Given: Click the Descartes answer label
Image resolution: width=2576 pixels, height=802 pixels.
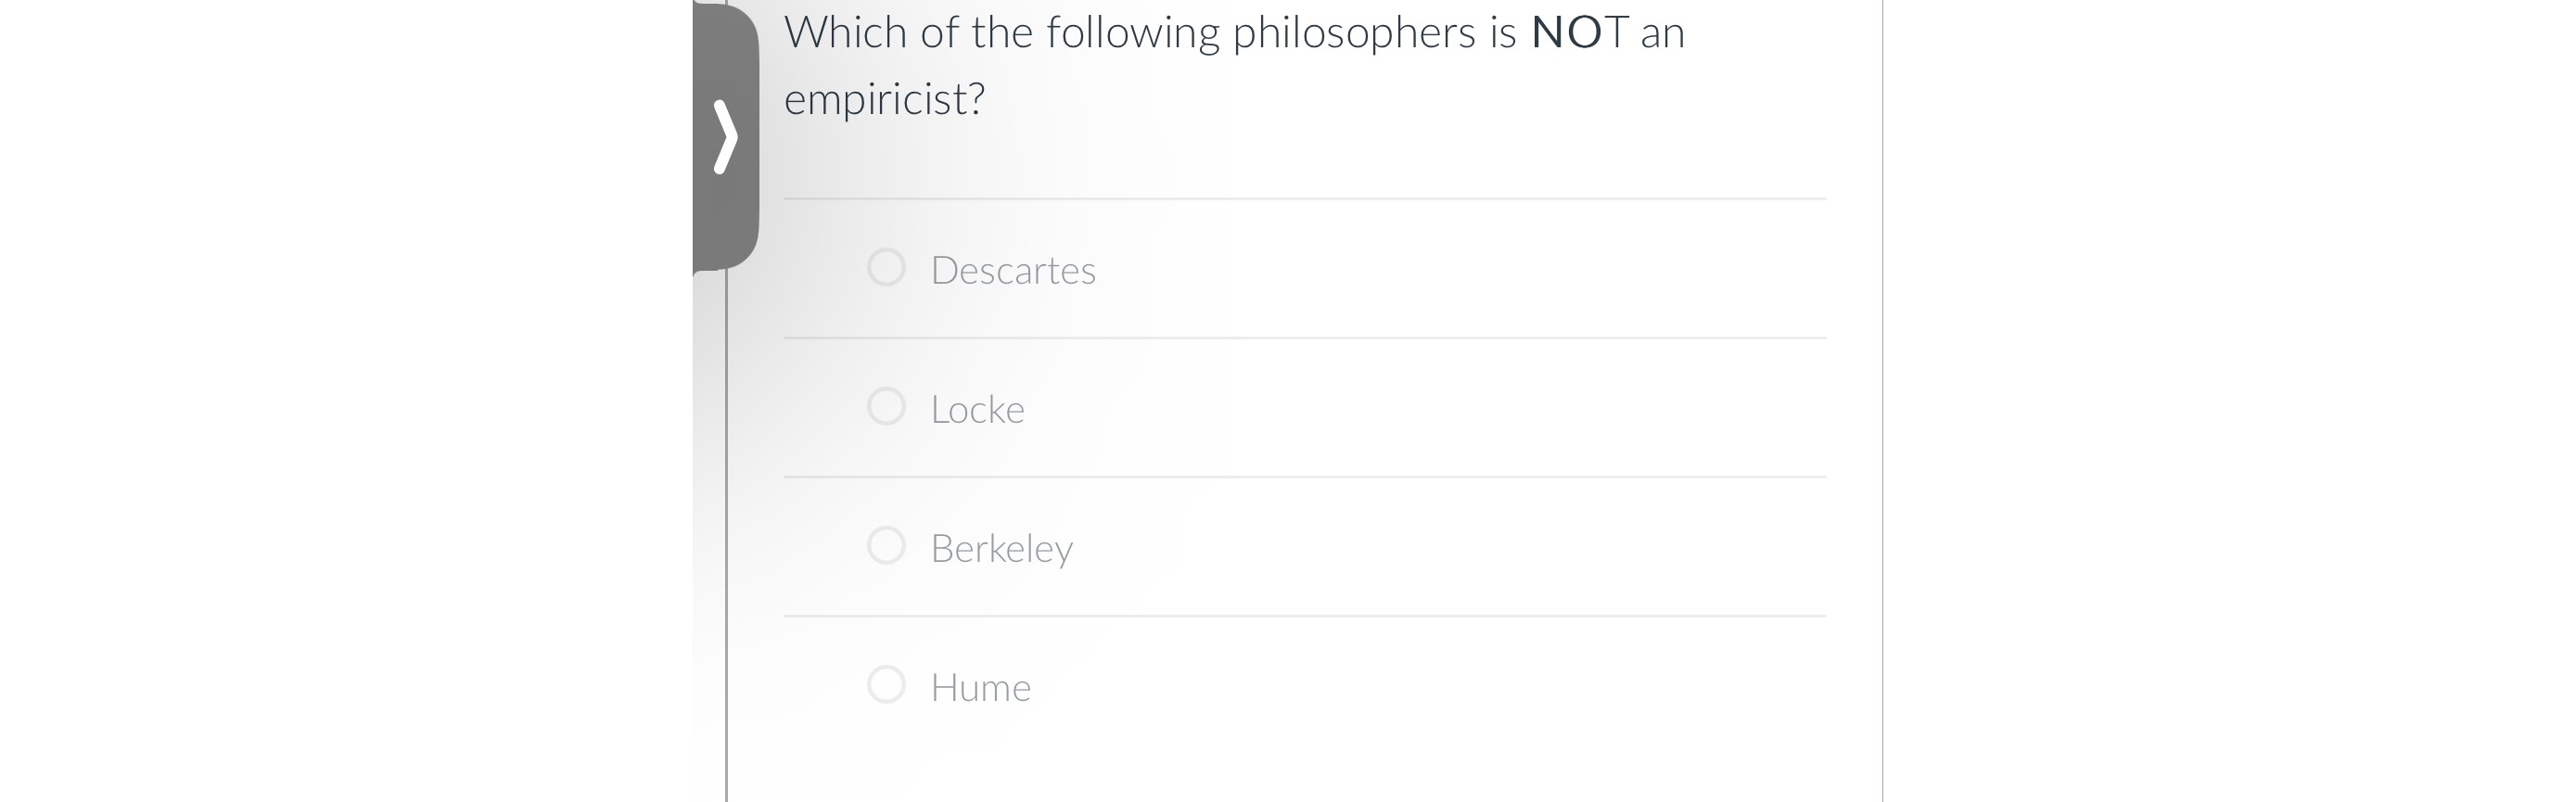Looking at the screenshot, I should click(1012, 270).
